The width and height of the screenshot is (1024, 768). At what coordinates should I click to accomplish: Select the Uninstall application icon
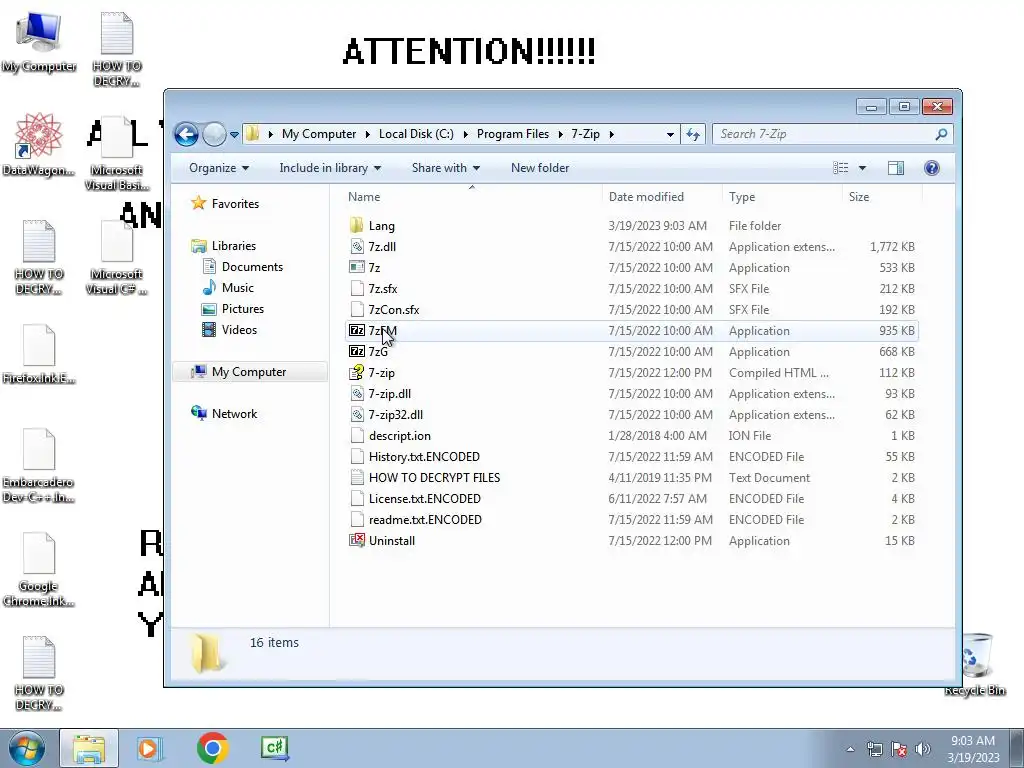click(x=357, y=541)
